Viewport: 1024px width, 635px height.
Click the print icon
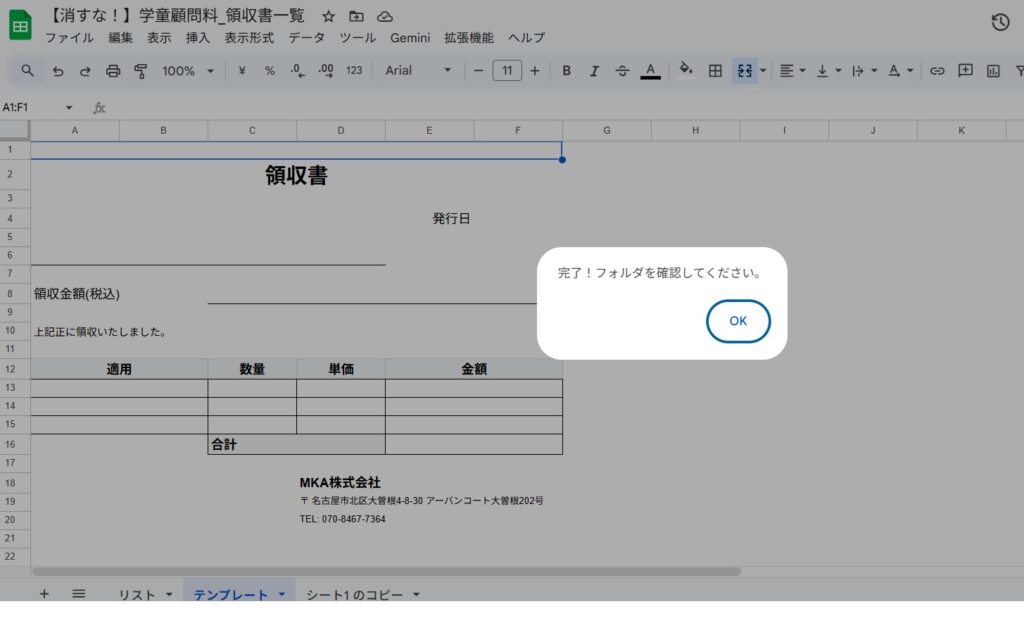pos(113,71)
